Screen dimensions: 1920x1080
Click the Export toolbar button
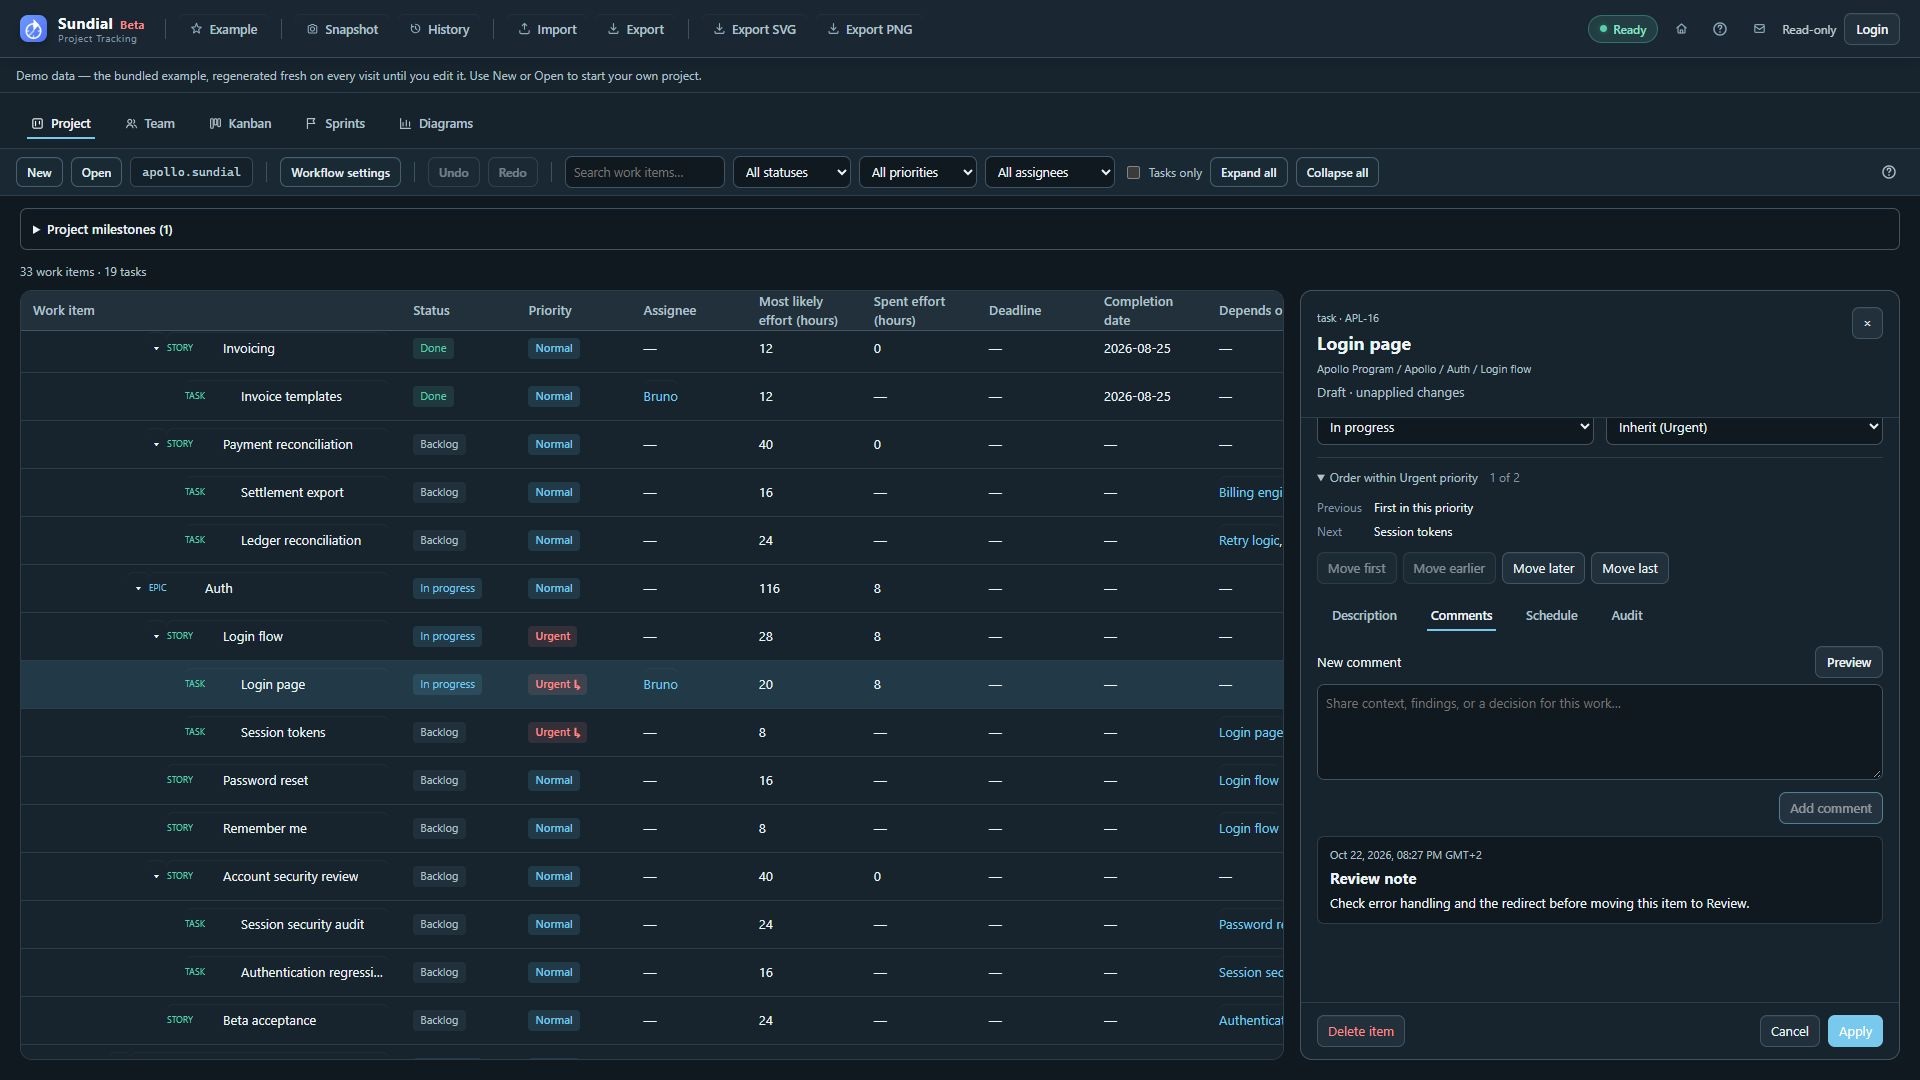(x=636, y=29)
